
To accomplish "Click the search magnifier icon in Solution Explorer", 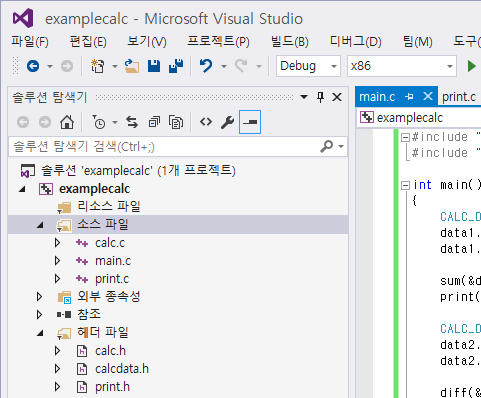I will 327,146.
